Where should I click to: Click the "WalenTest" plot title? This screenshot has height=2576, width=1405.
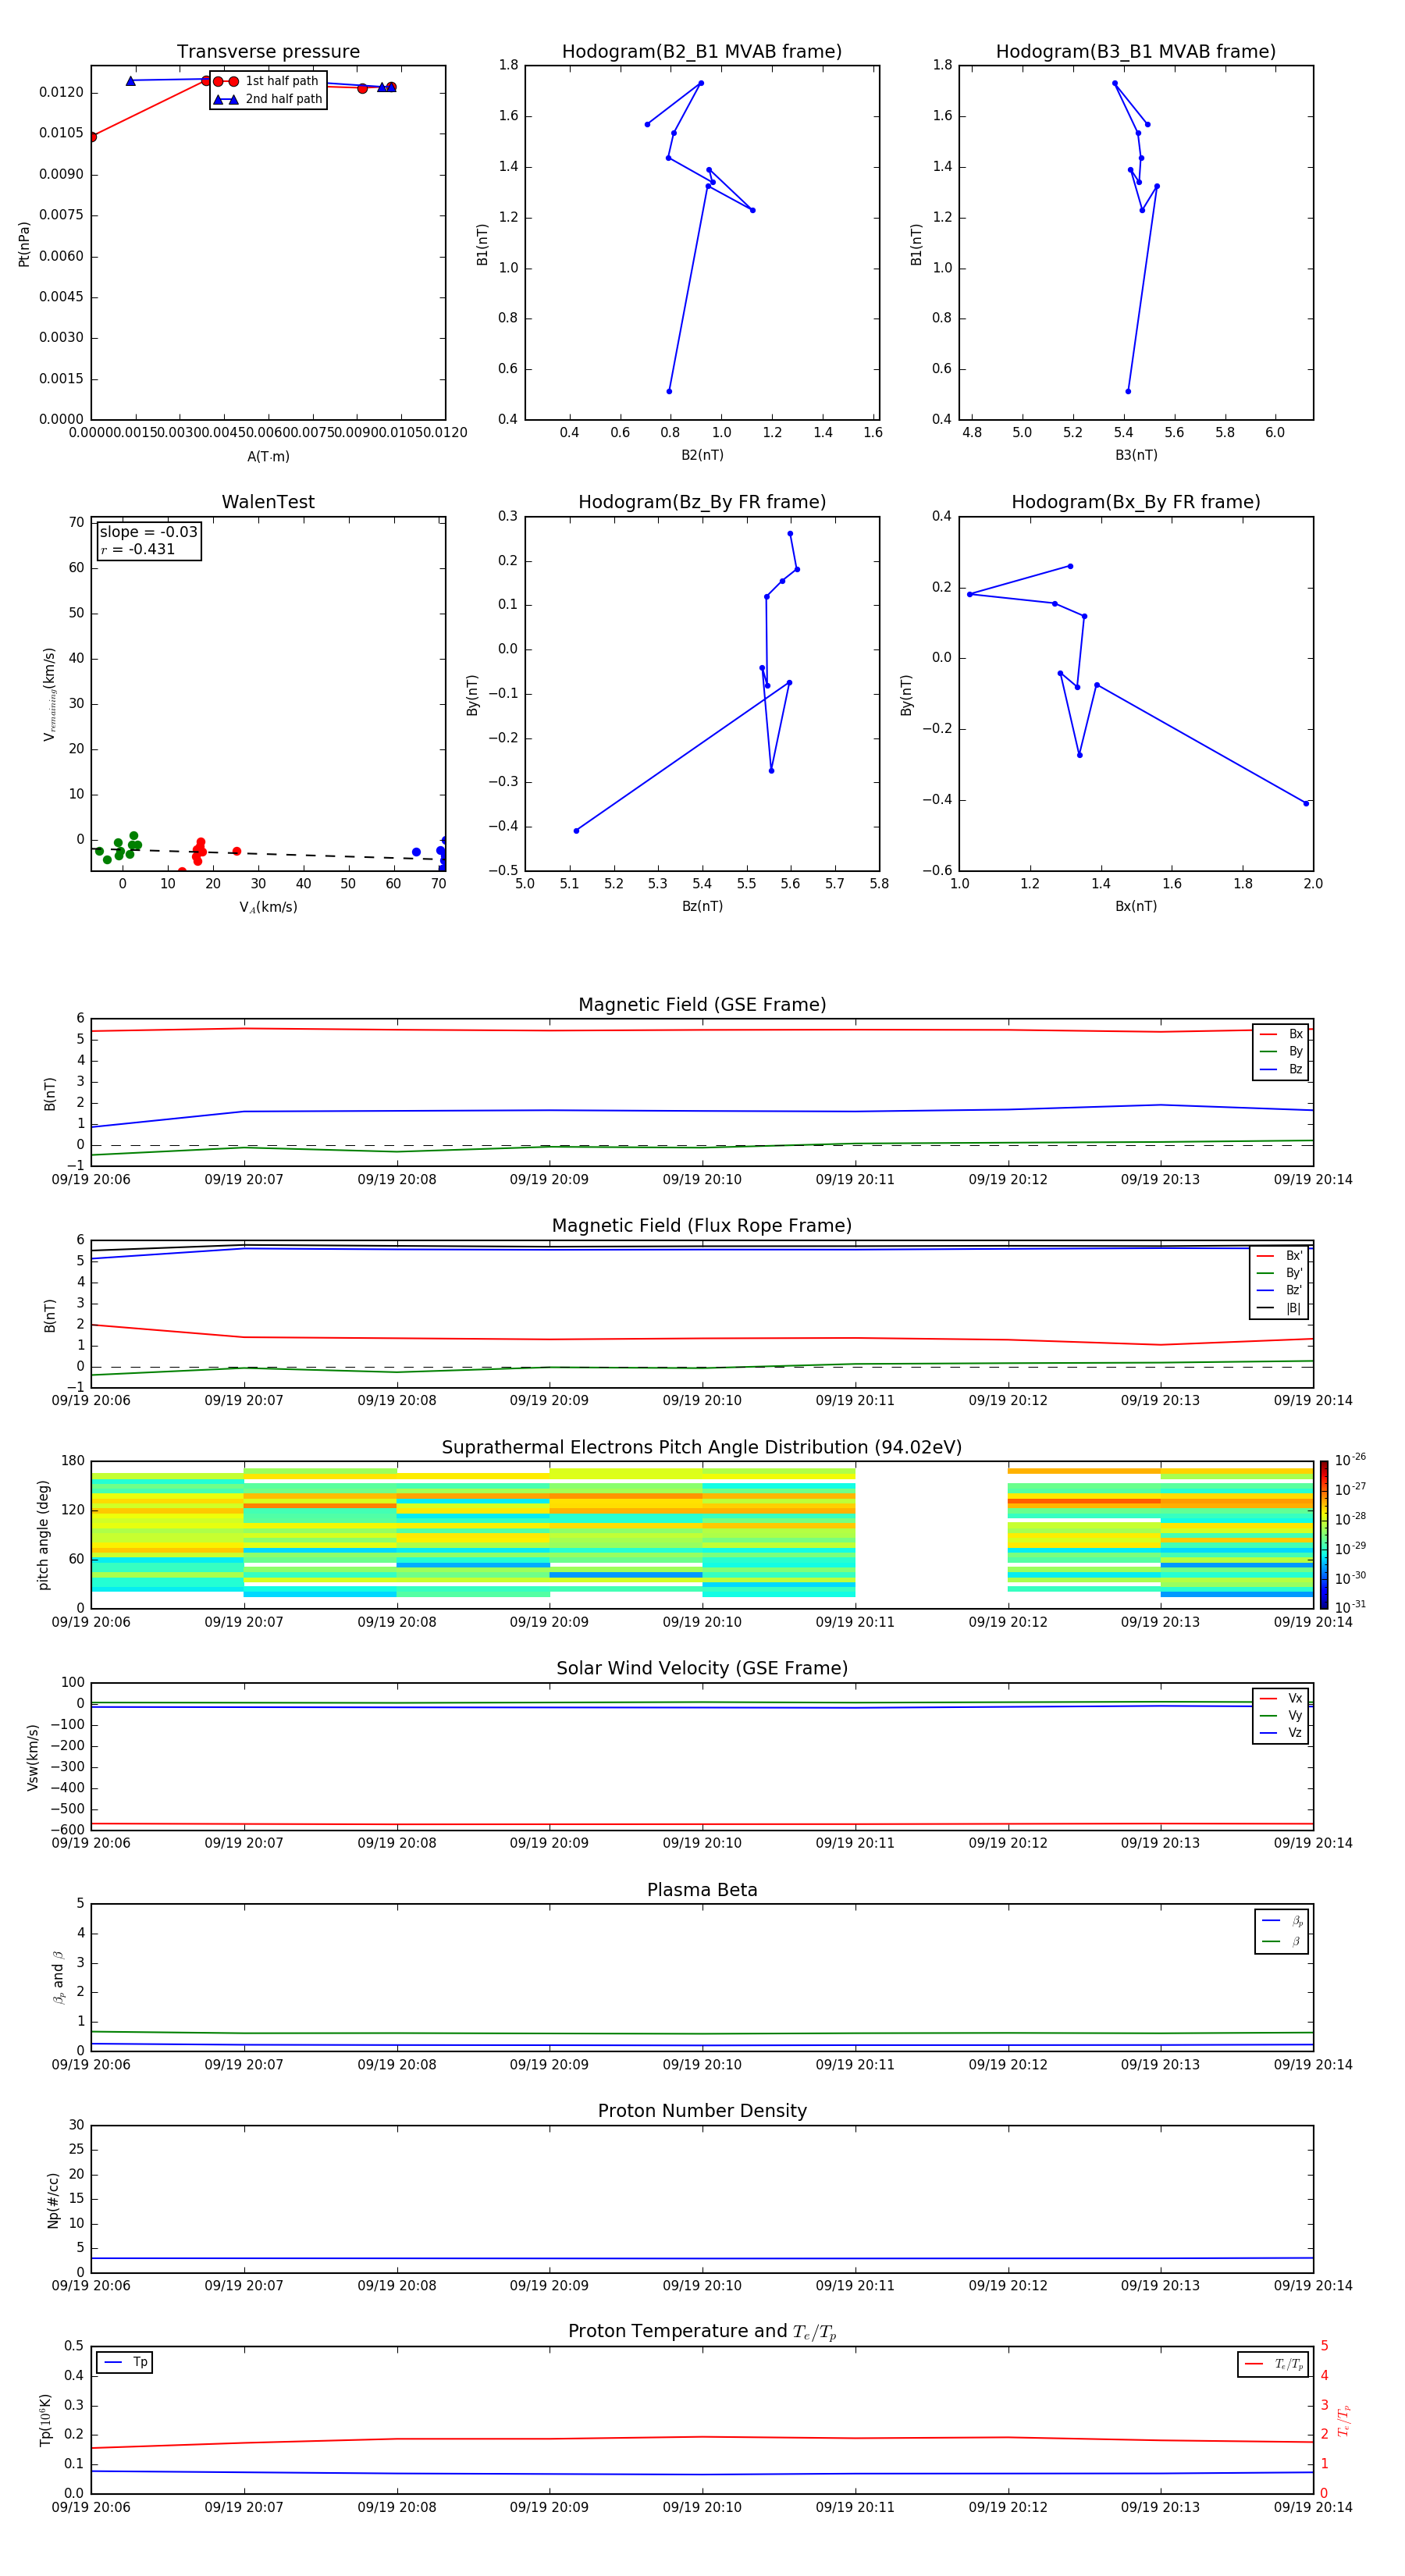tap(268, 502)
